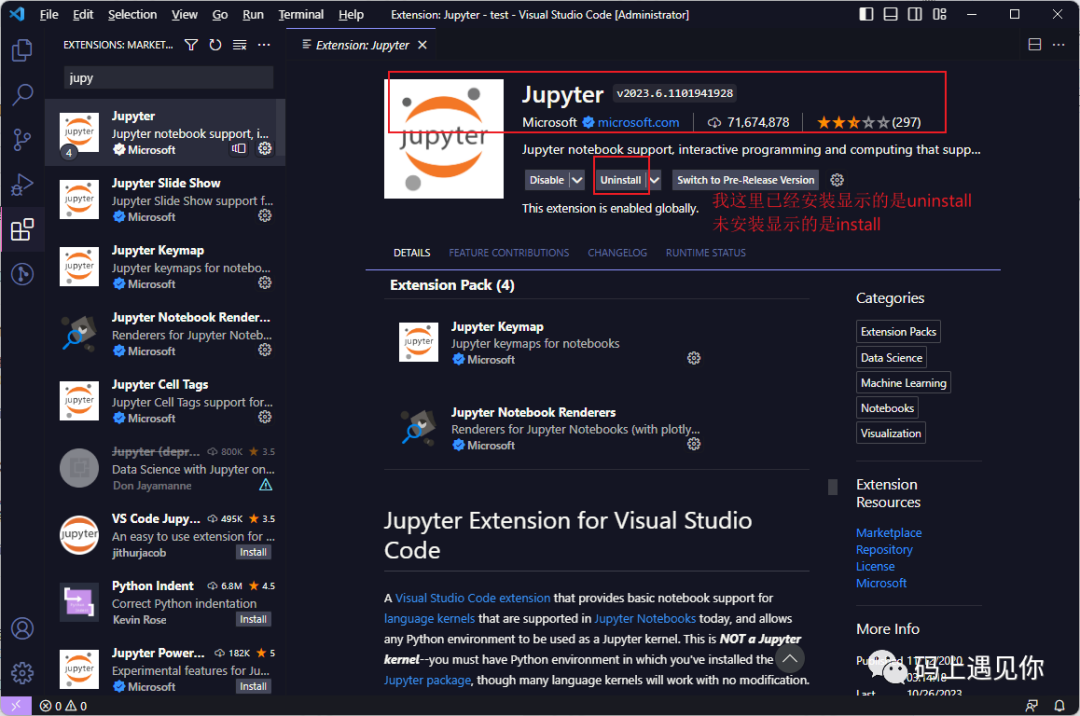
Task: Switch to Changelog tab
Action: [x=617, y=253]
